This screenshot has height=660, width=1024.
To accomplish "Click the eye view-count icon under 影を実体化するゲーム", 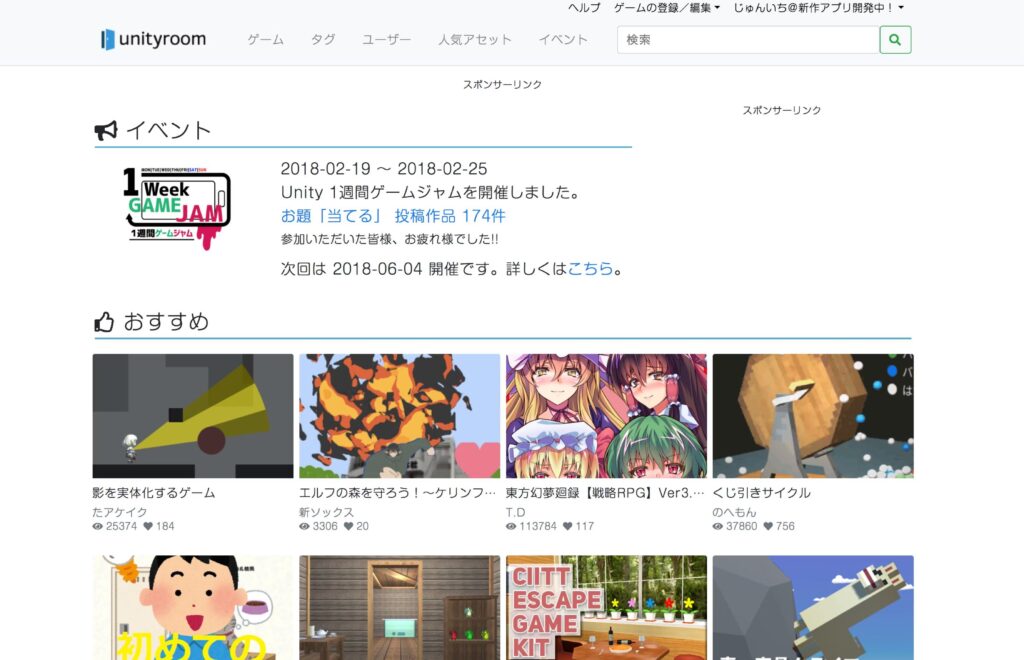I will coord(96,526).
